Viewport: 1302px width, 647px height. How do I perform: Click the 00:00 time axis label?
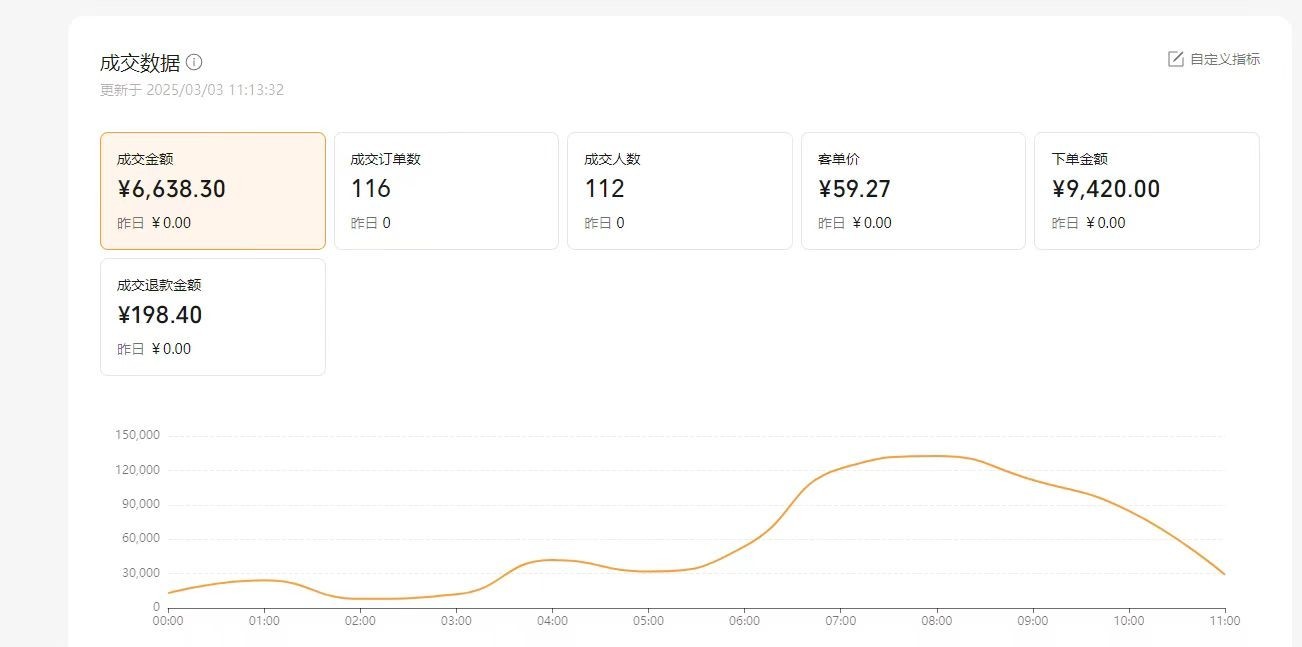pos(168,621)
